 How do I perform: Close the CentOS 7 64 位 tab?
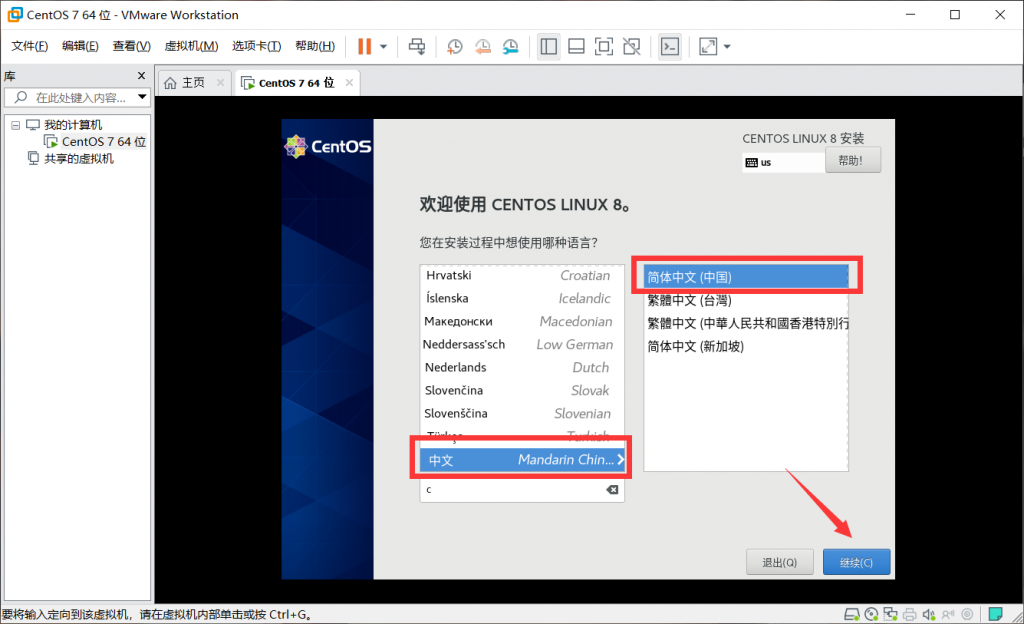(349, 82)
